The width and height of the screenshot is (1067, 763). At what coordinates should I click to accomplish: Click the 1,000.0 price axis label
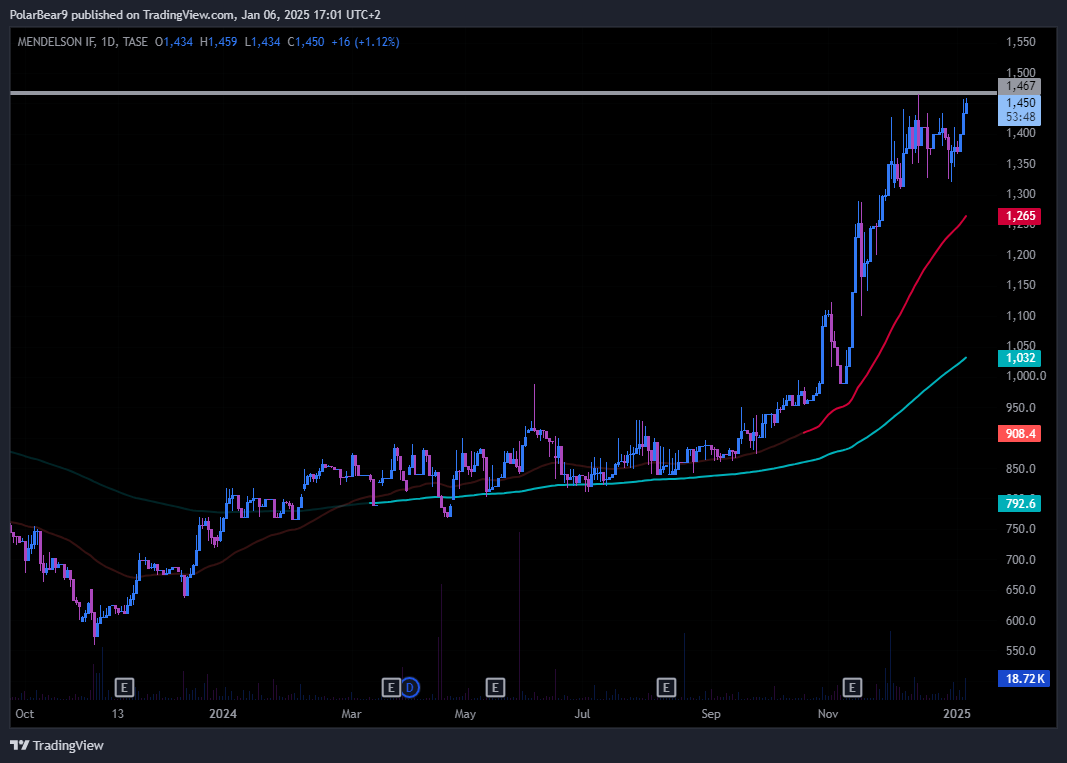tap(1025, 376)
